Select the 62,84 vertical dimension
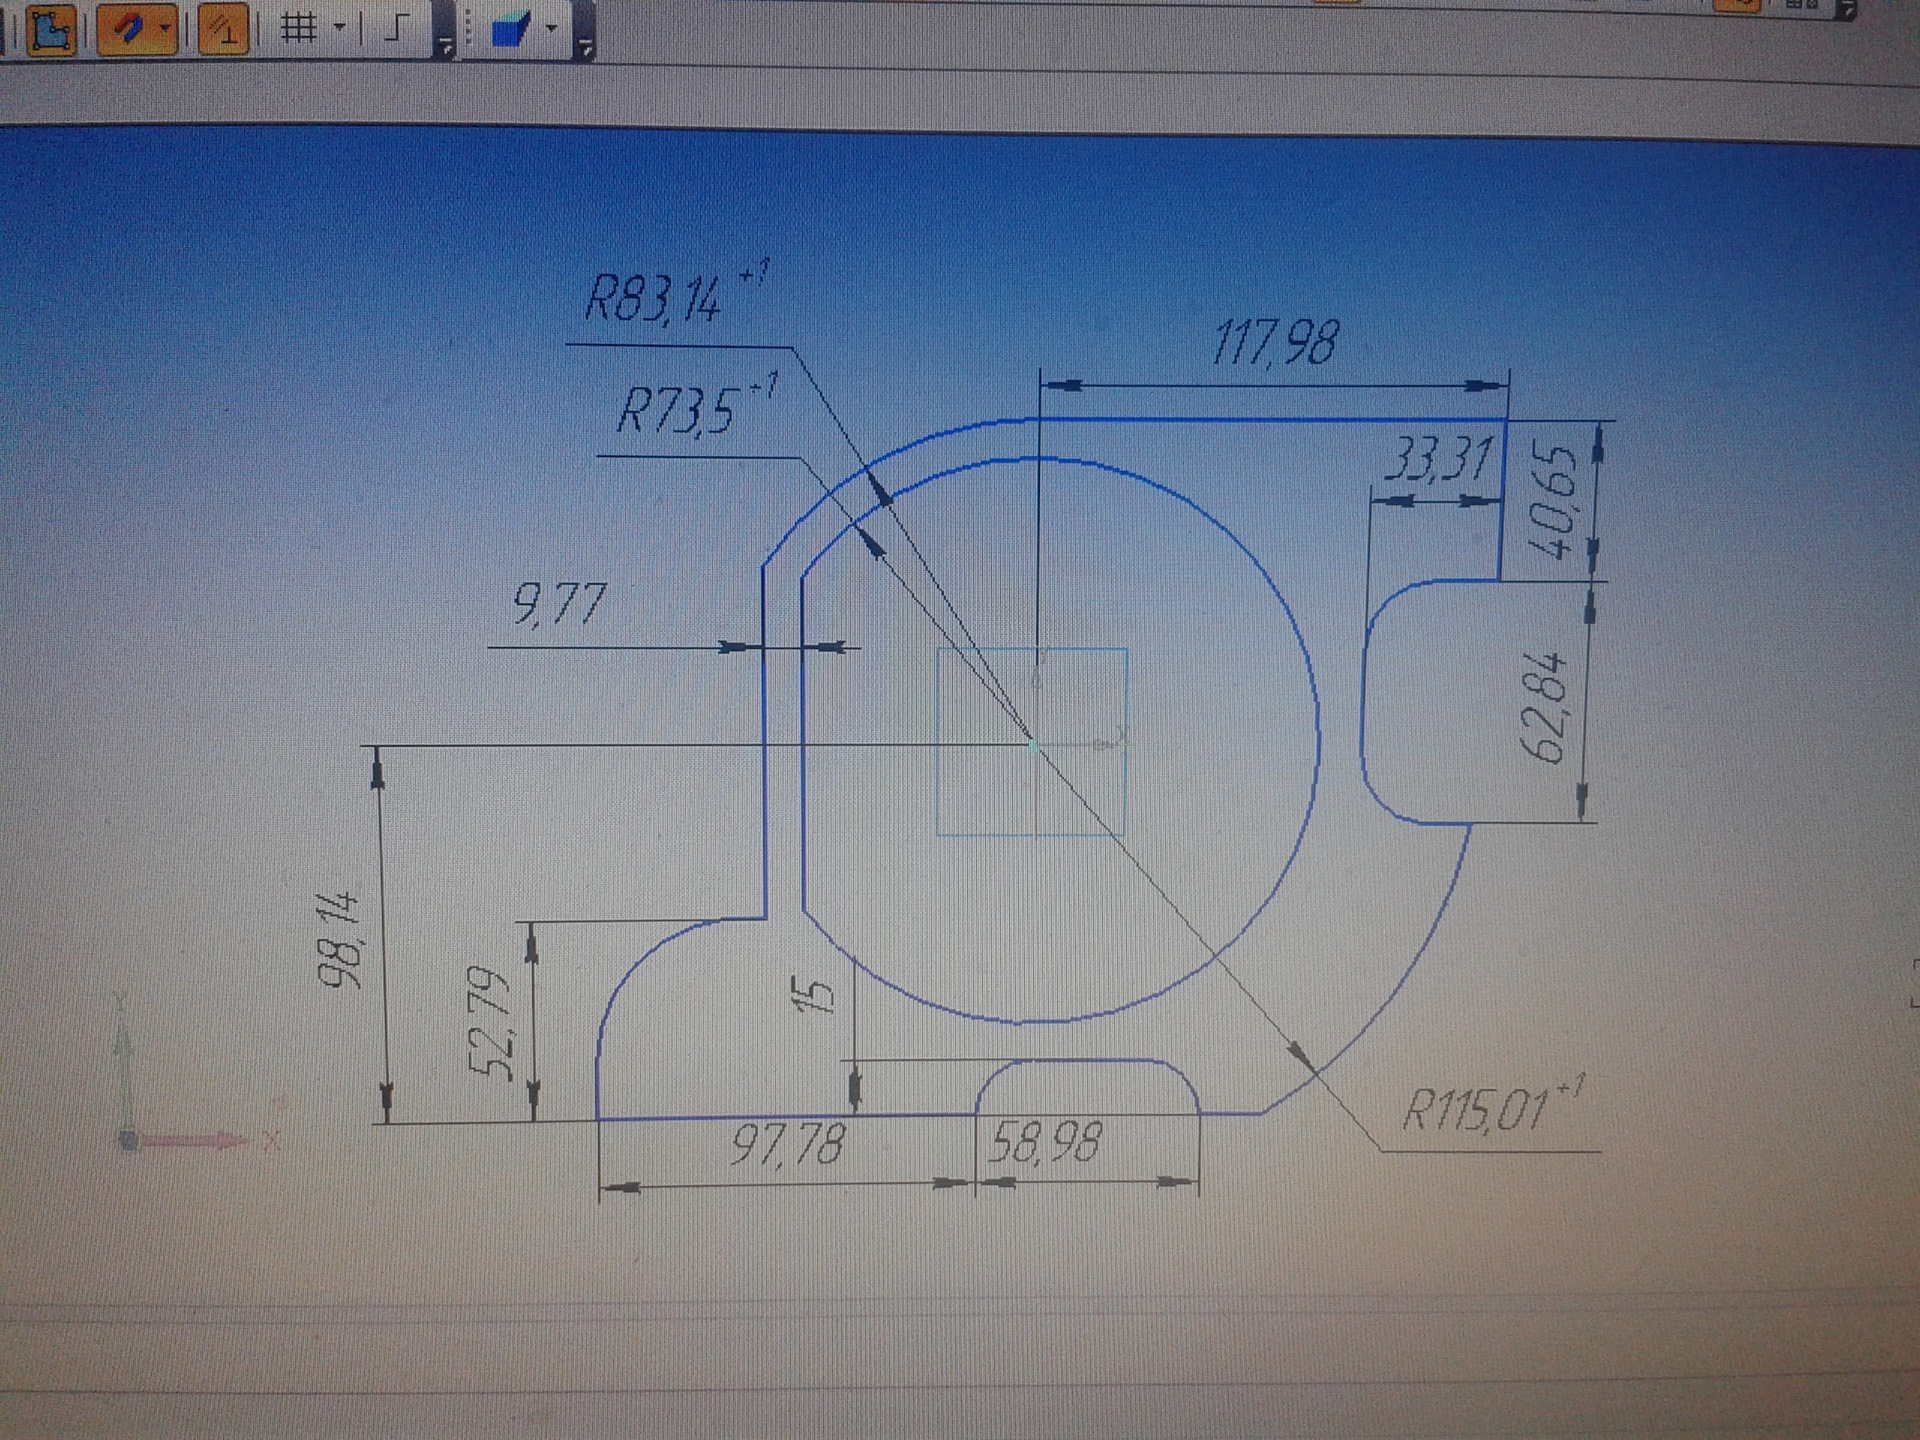 (1543, 708)
